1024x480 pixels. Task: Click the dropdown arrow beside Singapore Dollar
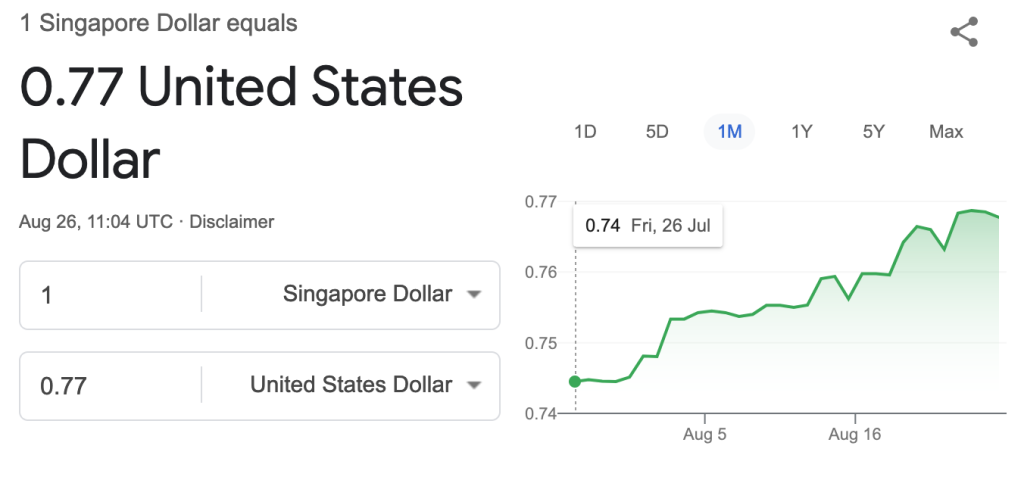pos(475,295)
